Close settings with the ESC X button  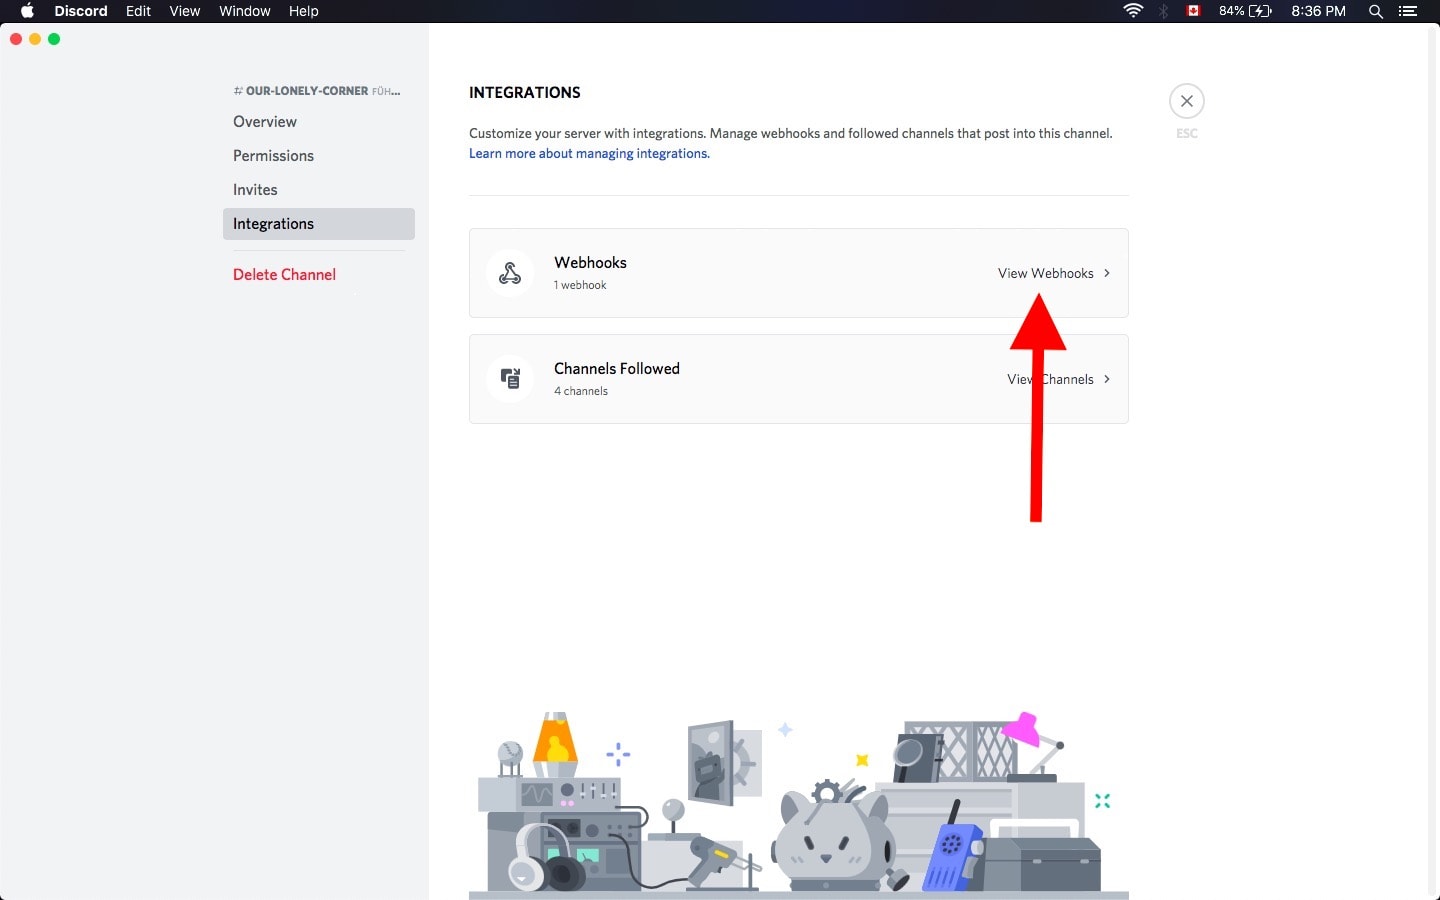pos(1187,101)
